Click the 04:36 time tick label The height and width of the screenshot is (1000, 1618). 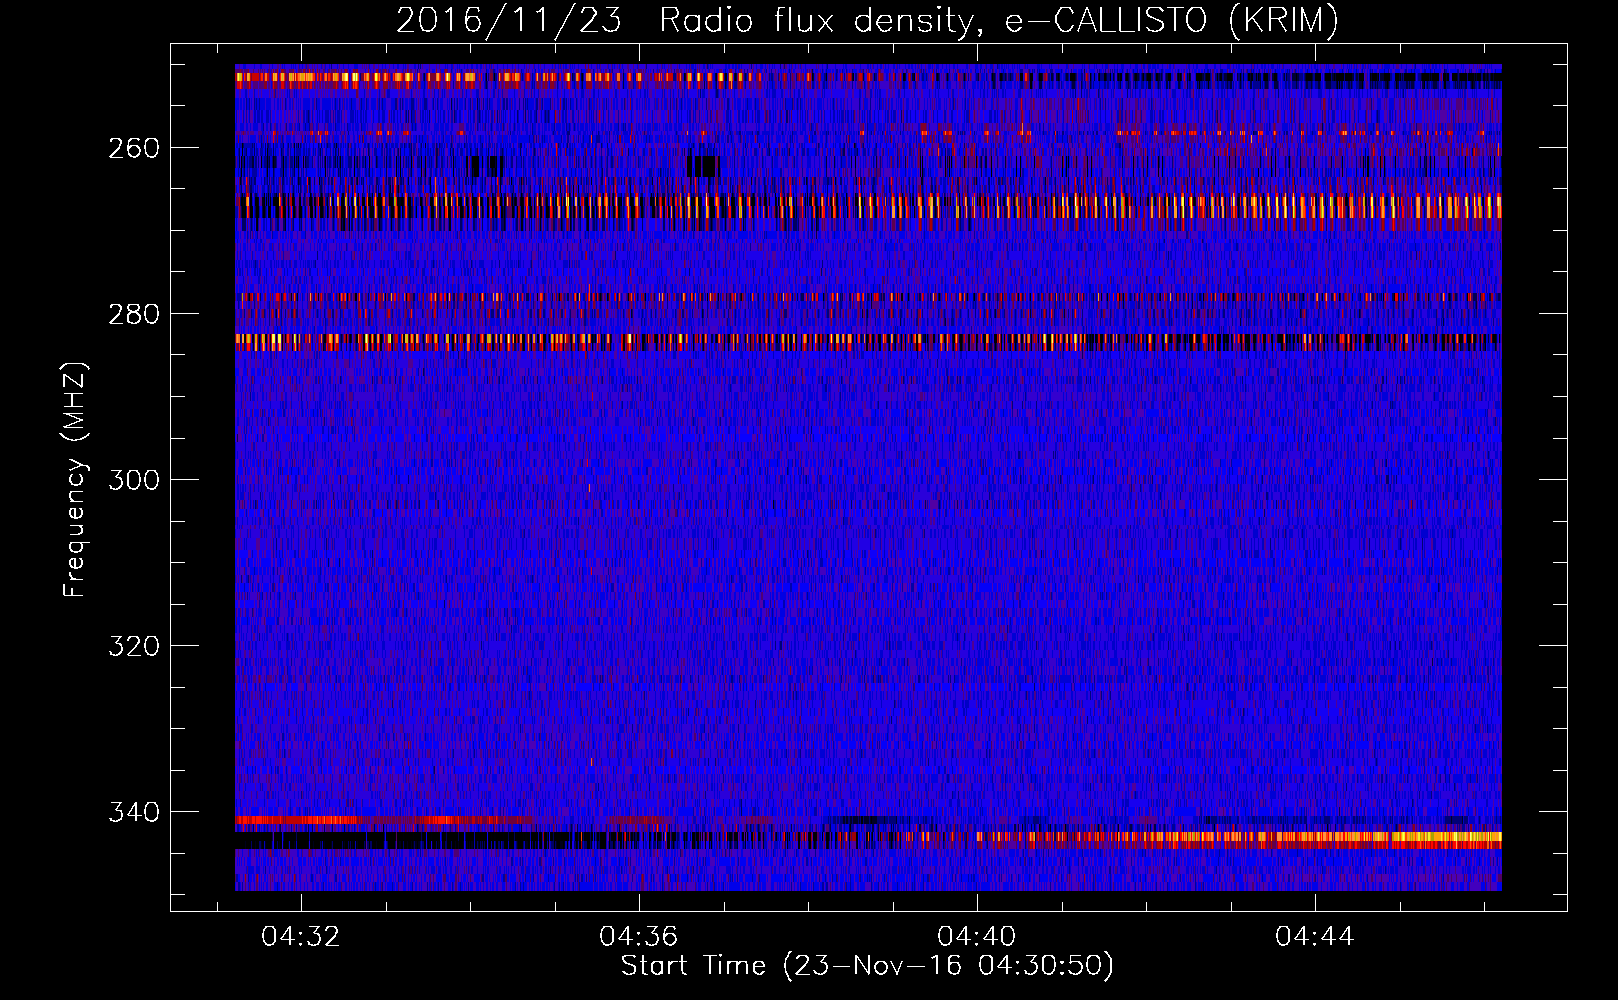tap(639, 937)
